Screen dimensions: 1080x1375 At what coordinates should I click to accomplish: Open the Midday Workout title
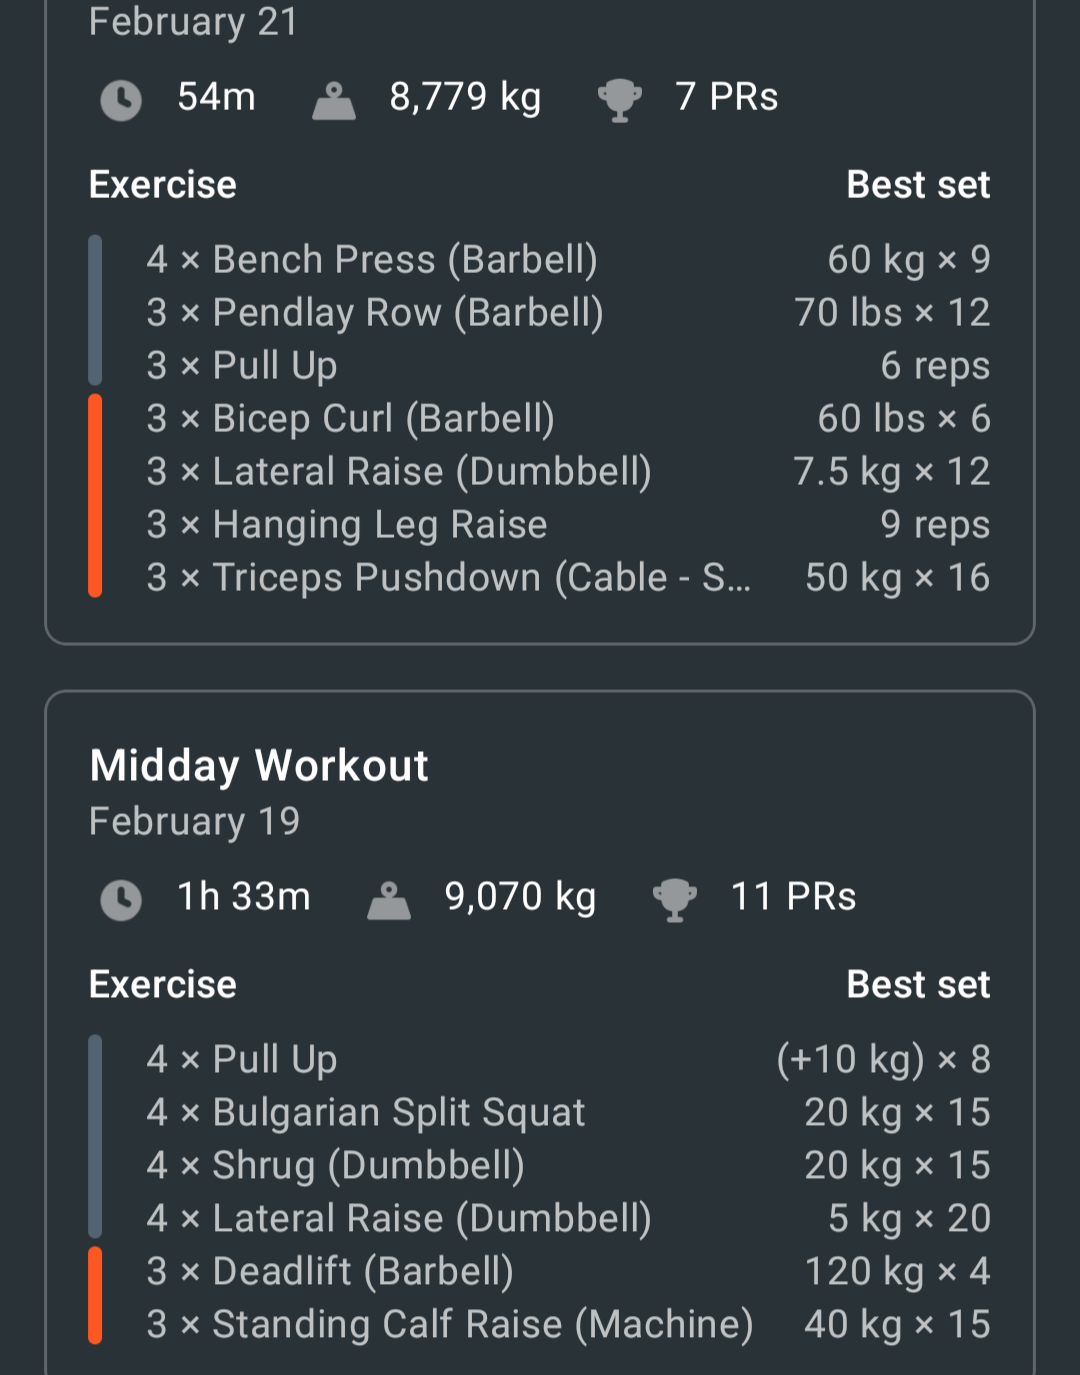(x=259, y=766)
